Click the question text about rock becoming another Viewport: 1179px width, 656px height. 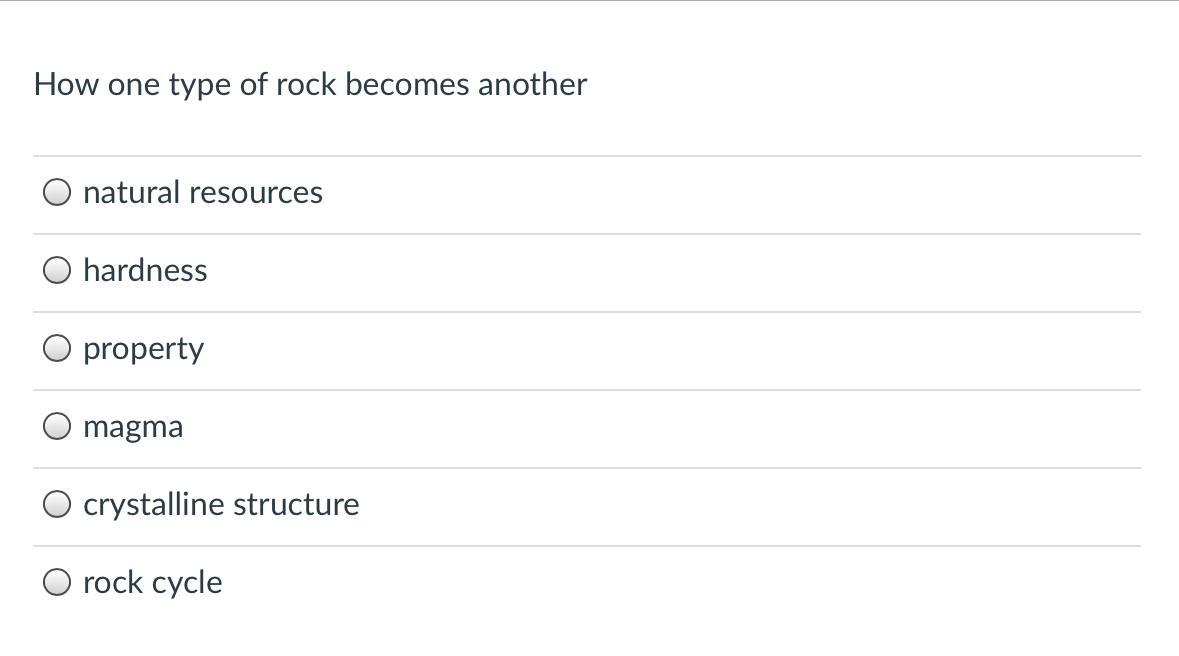[310, 84]
